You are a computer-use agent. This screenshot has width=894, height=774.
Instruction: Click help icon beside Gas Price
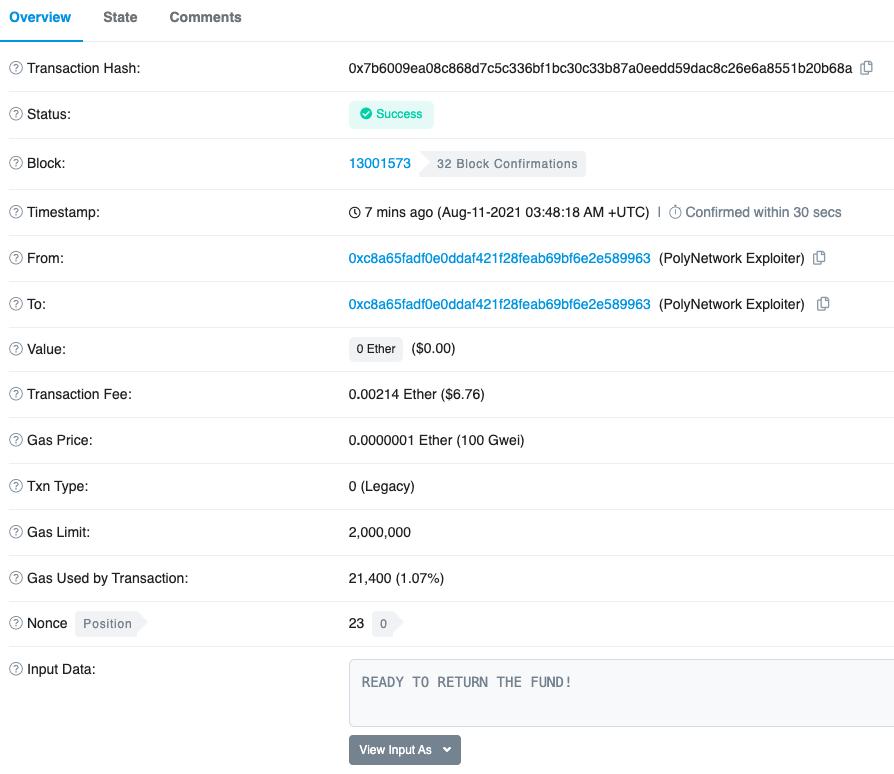pyautogui.click(x=15, y=440)
